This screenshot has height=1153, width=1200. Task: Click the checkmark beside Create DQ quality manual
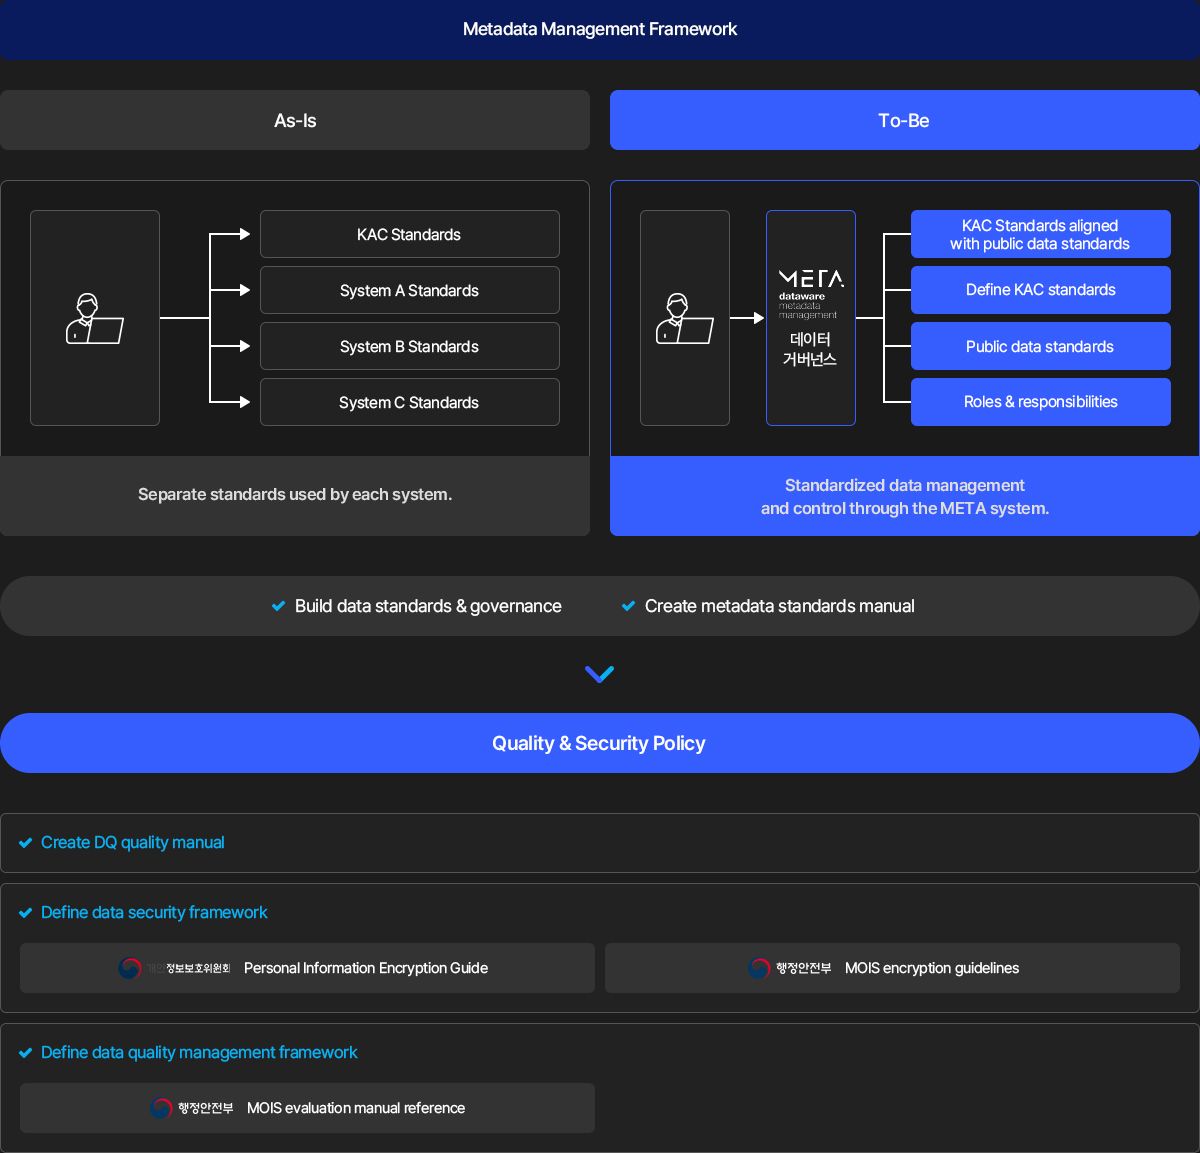click(x=26, y=843)
